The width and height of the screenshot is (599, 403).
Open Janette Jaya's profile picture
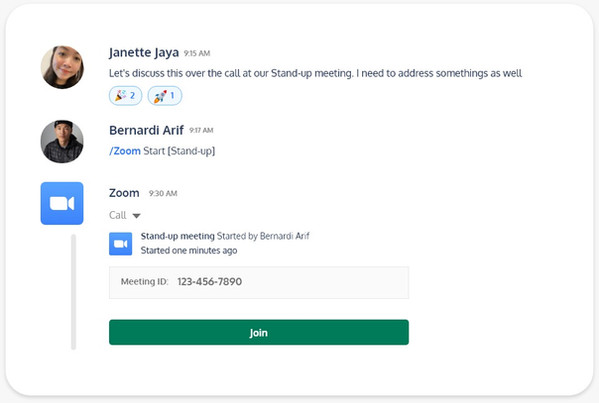tap(62, 67)
